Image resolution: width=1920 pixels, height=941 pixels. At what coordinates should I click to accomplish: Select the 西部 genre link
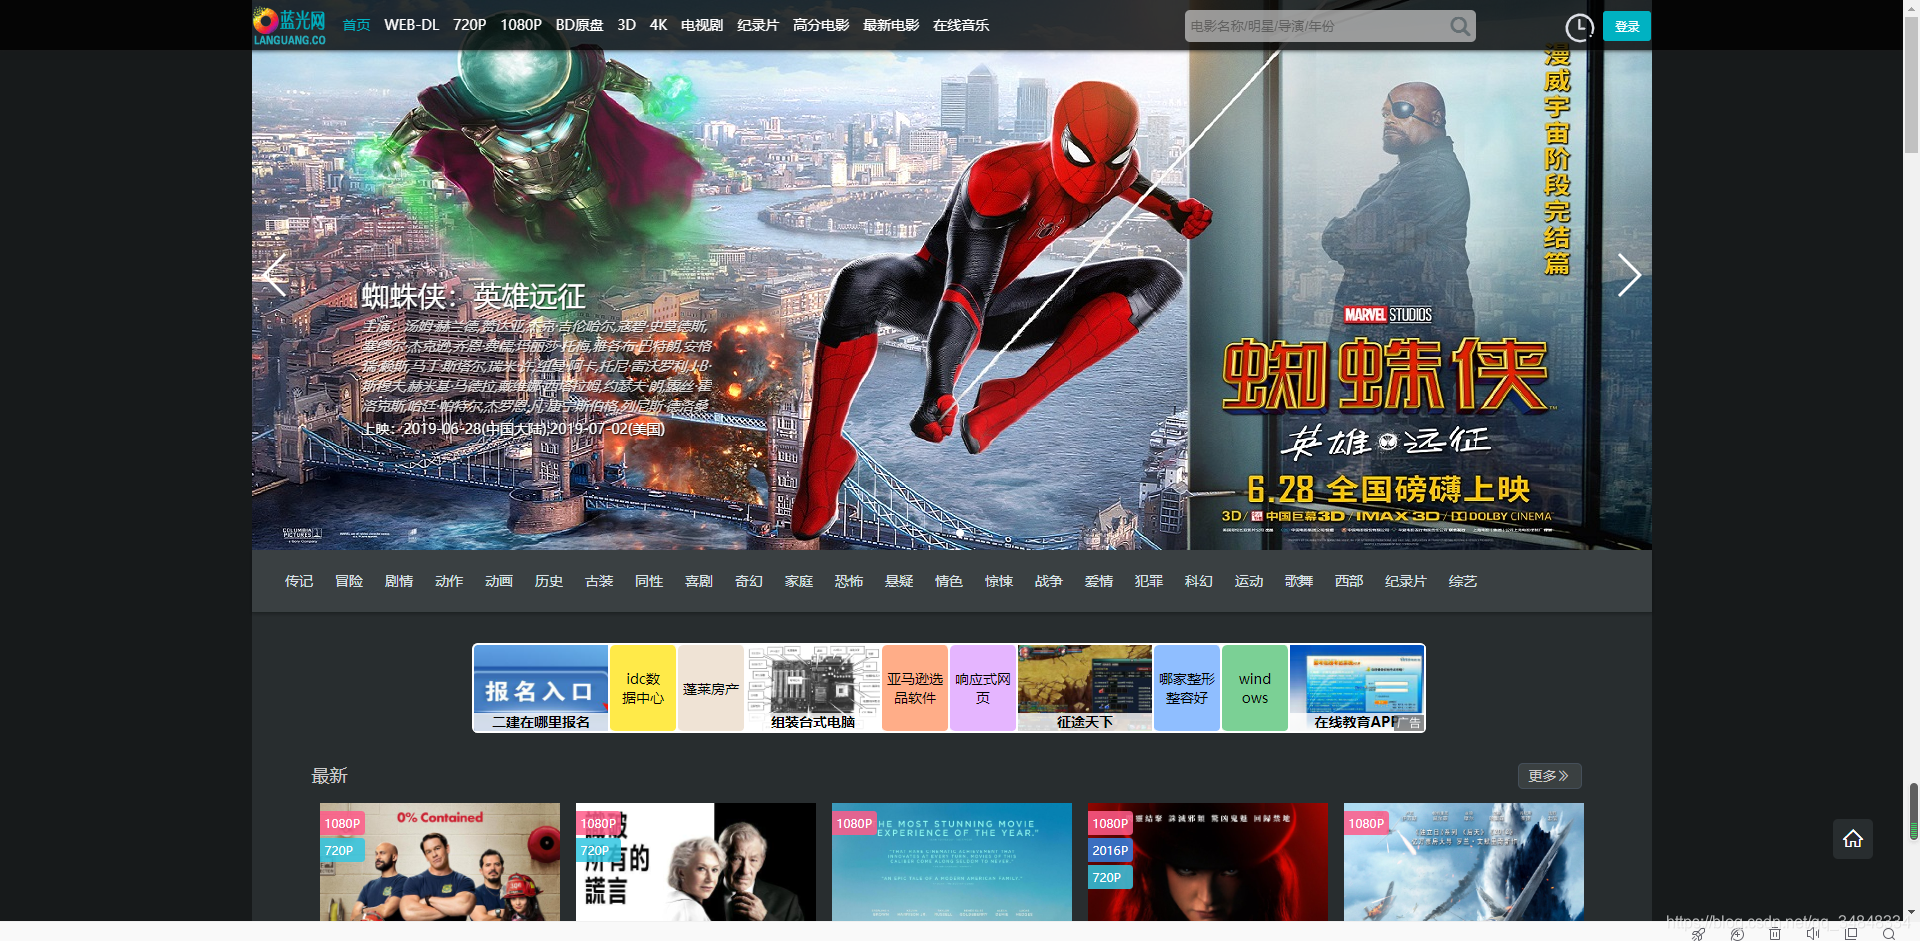point(1349,581)
